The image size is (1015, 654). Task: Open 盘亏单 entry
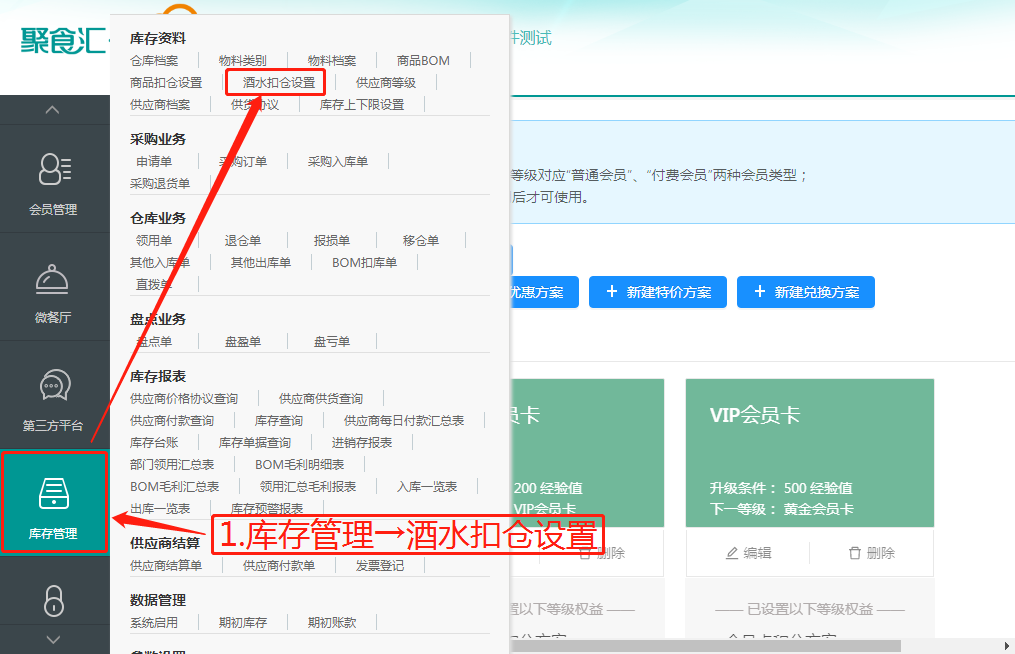tap(331, 342)
